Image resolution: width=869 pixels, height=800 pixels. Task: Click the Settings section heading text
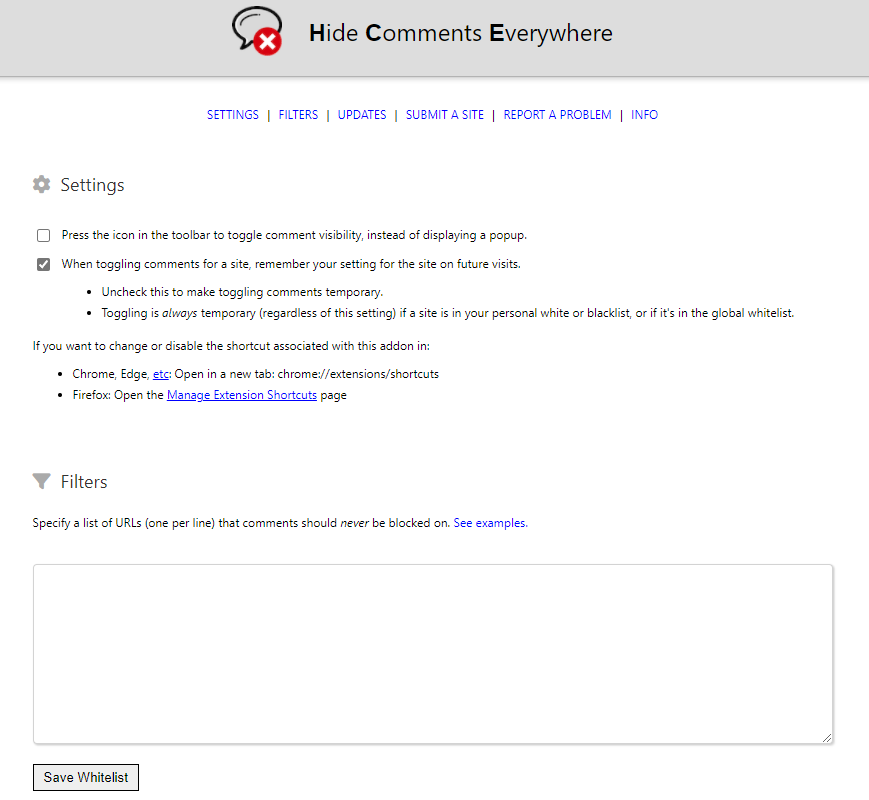[x=92, y=185]
